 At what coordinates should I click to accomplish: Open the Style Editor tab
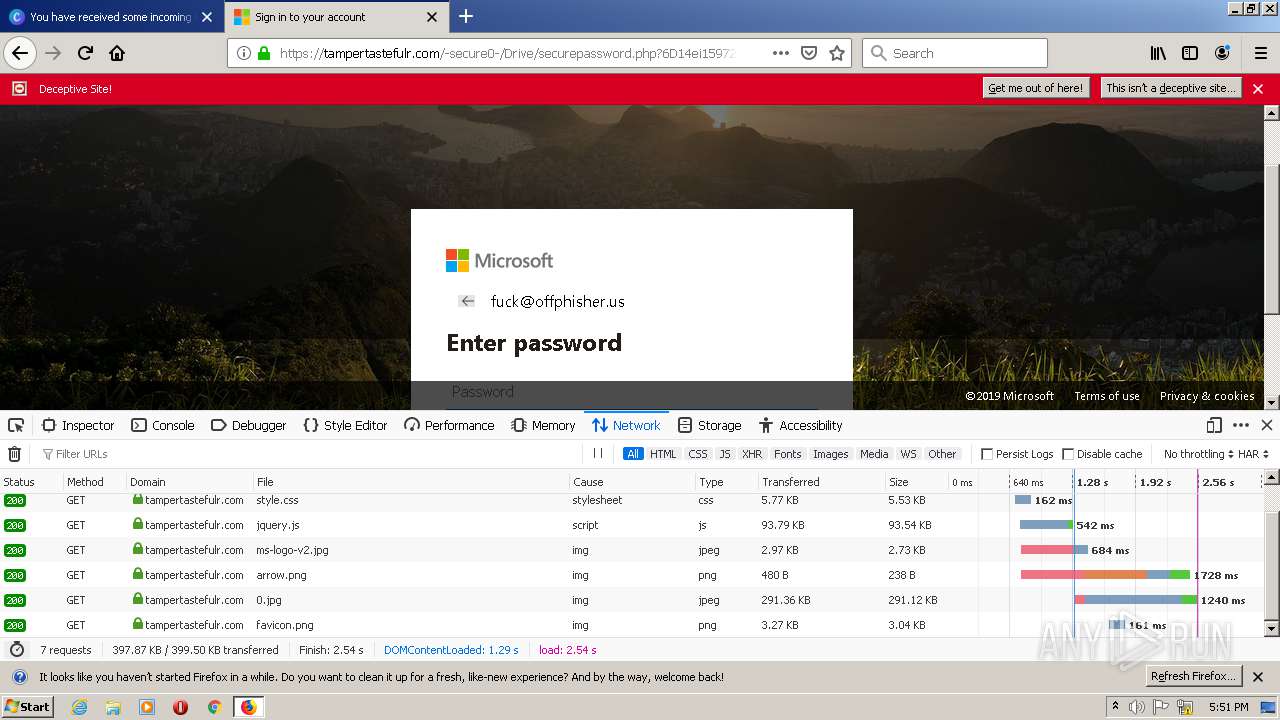point(345,425)
